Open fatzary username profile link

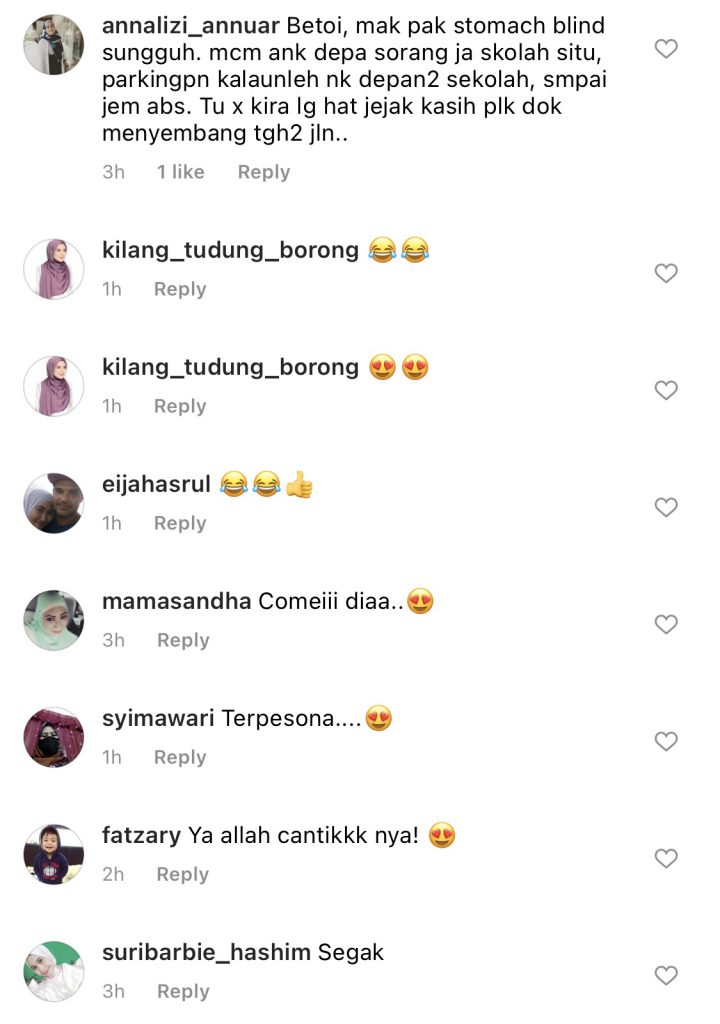[x=141, y=835]
